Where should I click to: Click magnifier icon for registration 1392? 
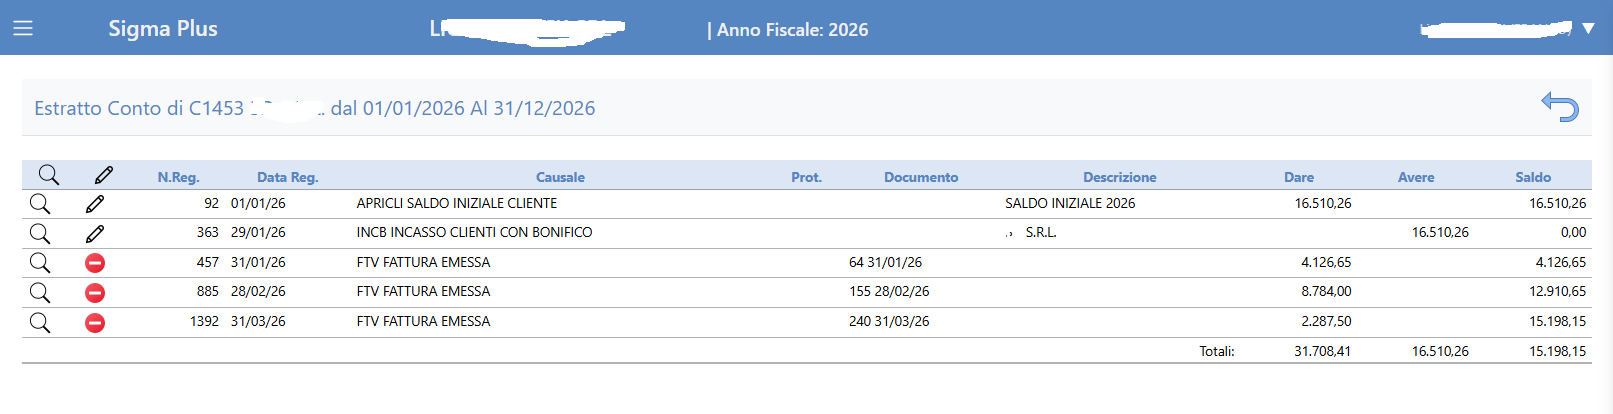(40, 322)
